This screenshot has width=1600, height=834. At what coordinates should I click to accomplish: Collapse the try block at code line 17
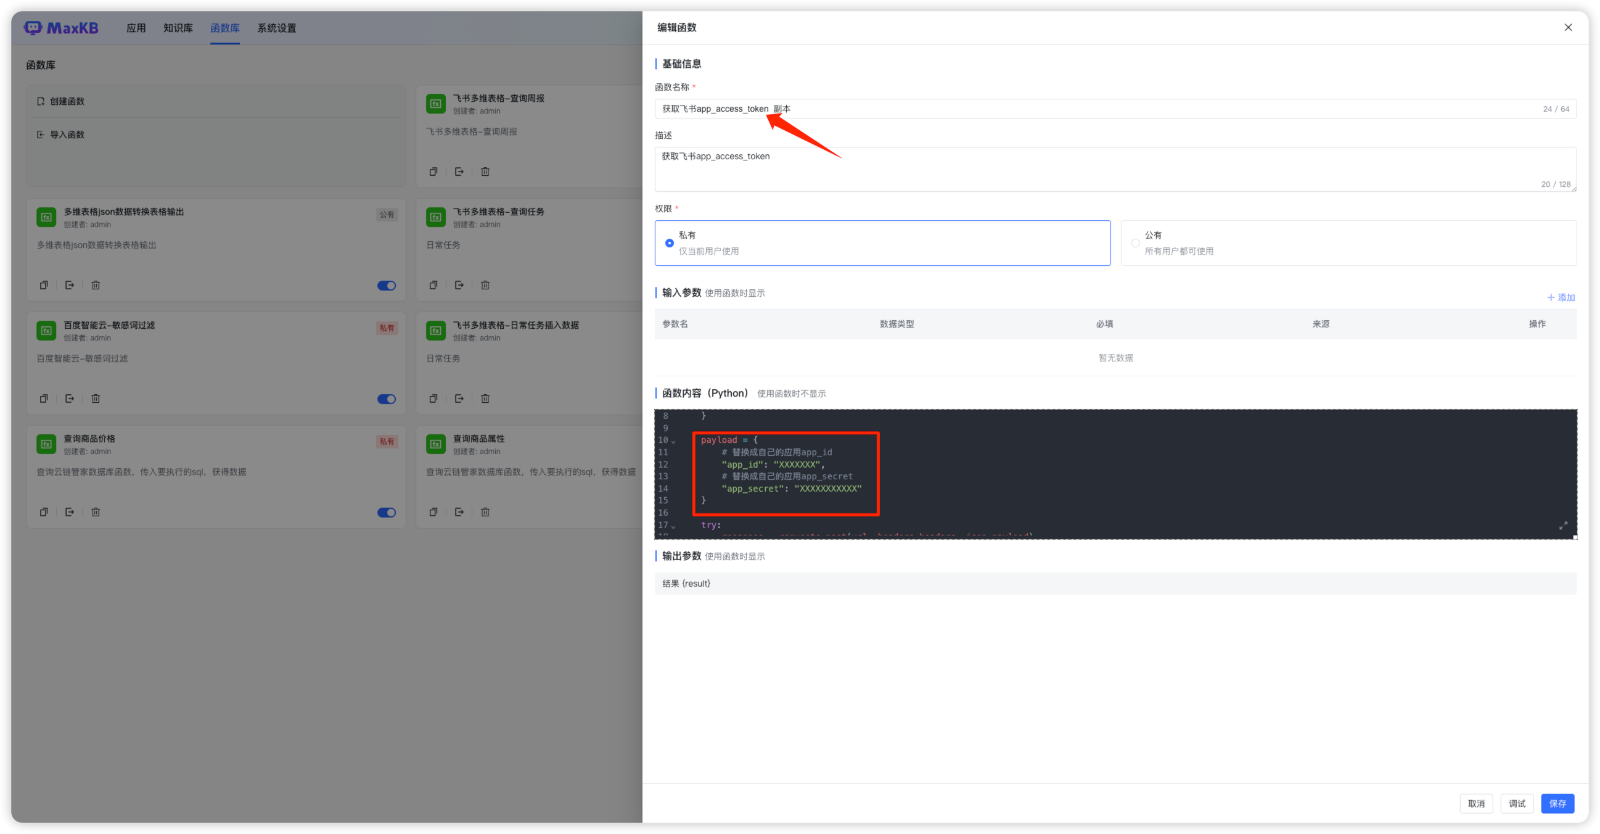click(674, 526)
